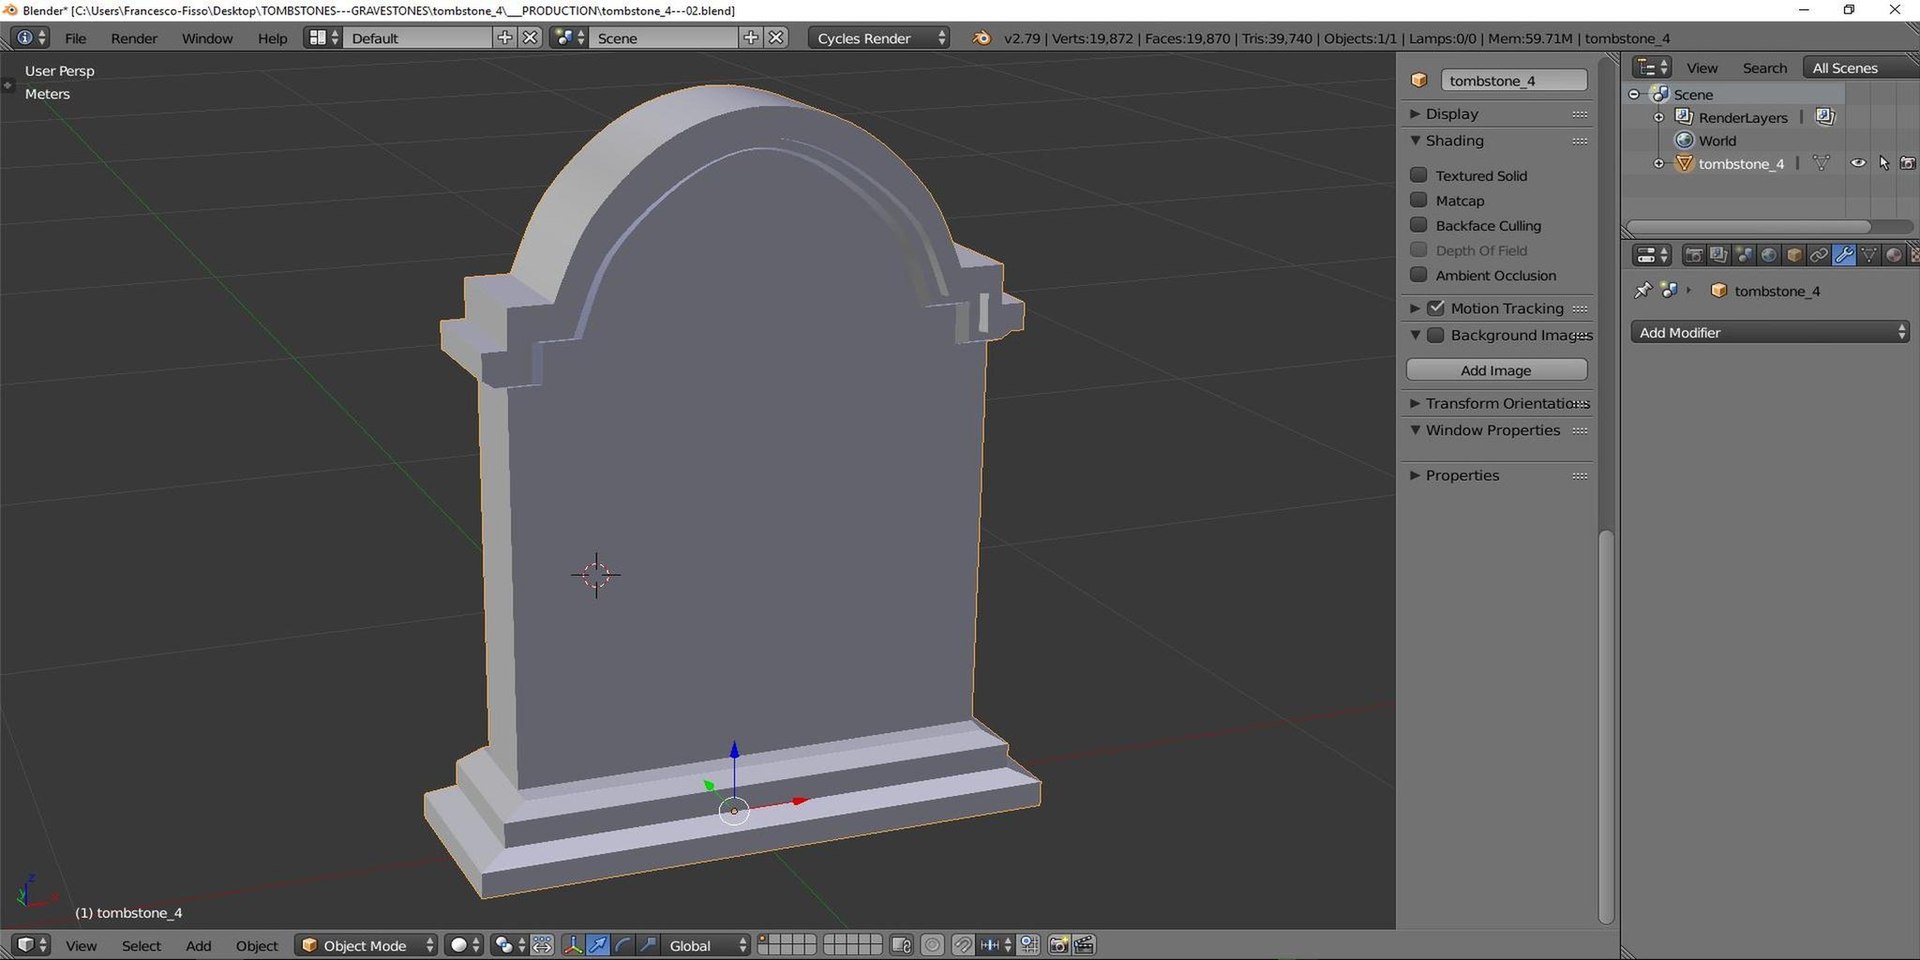
Task: Click the translate manipulator arrow icon
Action: click(598, 945)
